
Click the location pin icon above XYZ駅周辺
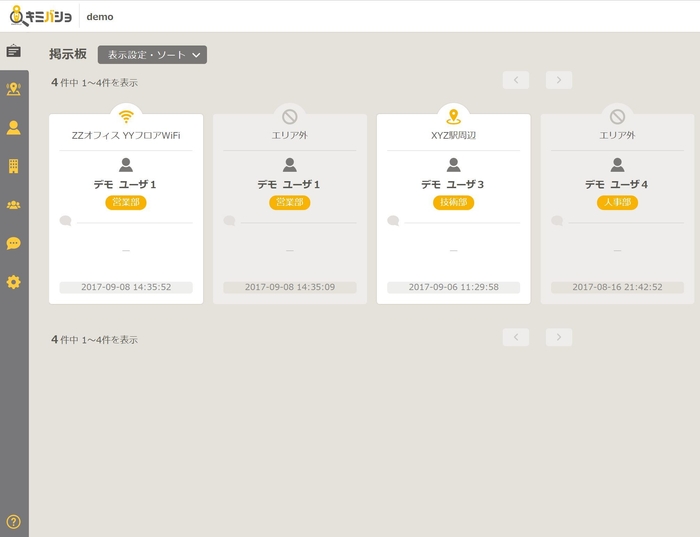coord(453,116)
